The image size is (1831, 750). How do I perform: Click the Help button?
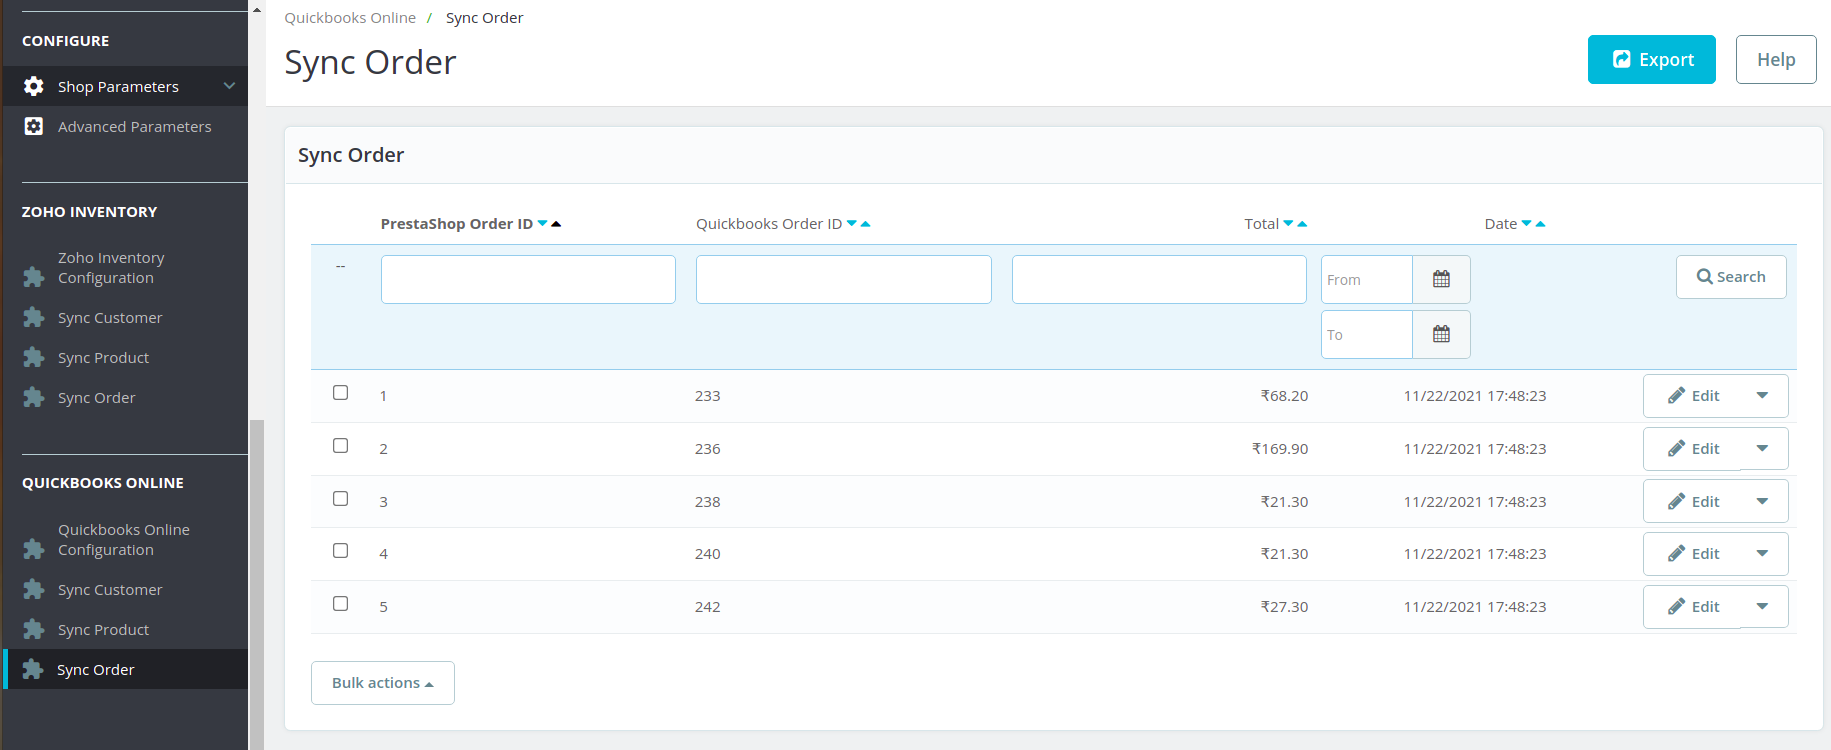[x=1776, y=60]
